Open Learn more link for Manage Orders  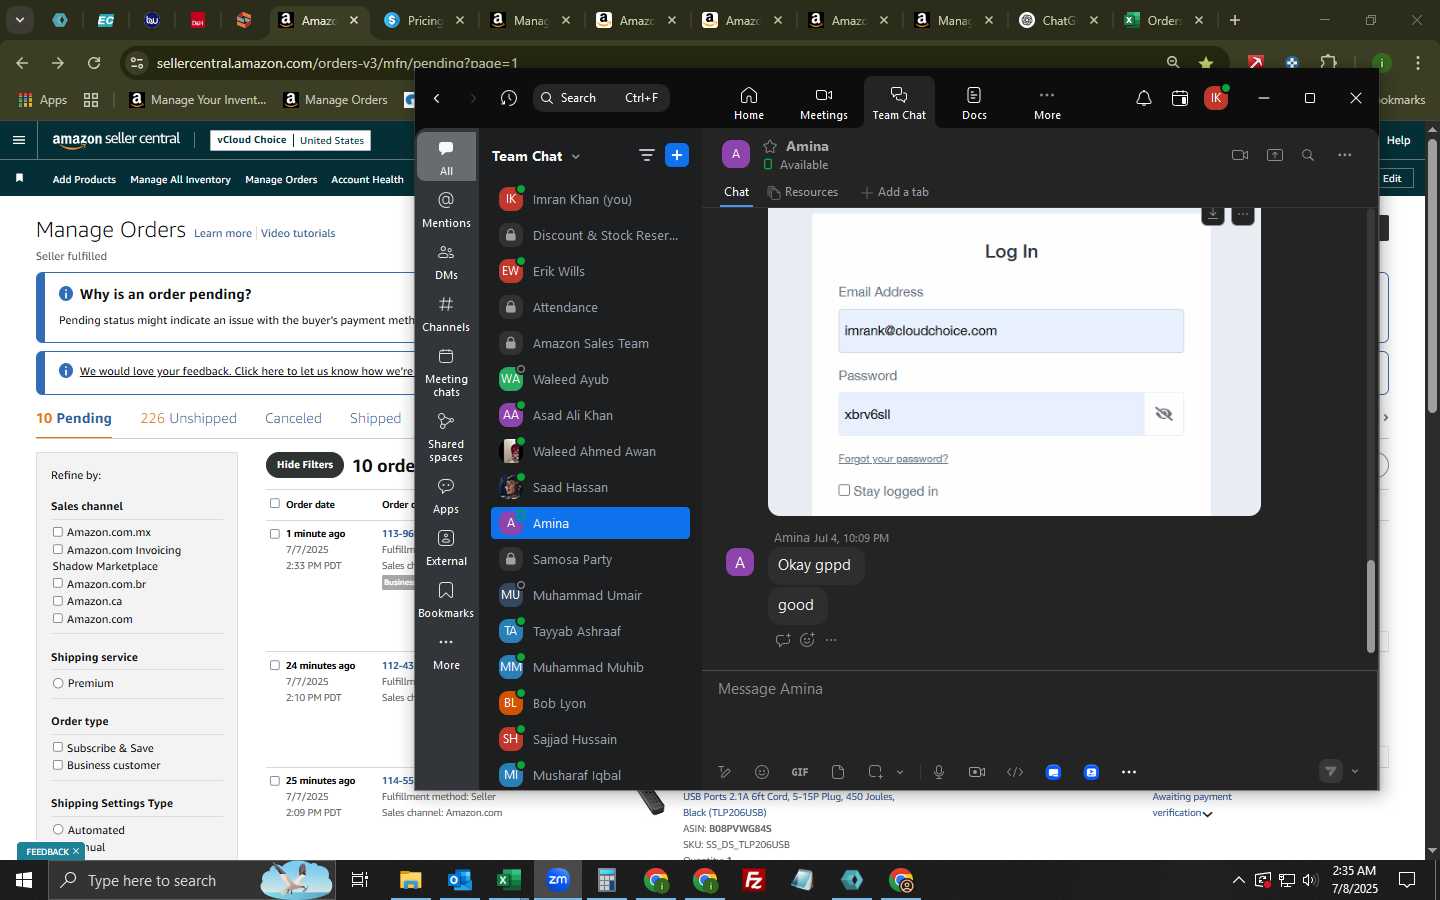[223, 233]
